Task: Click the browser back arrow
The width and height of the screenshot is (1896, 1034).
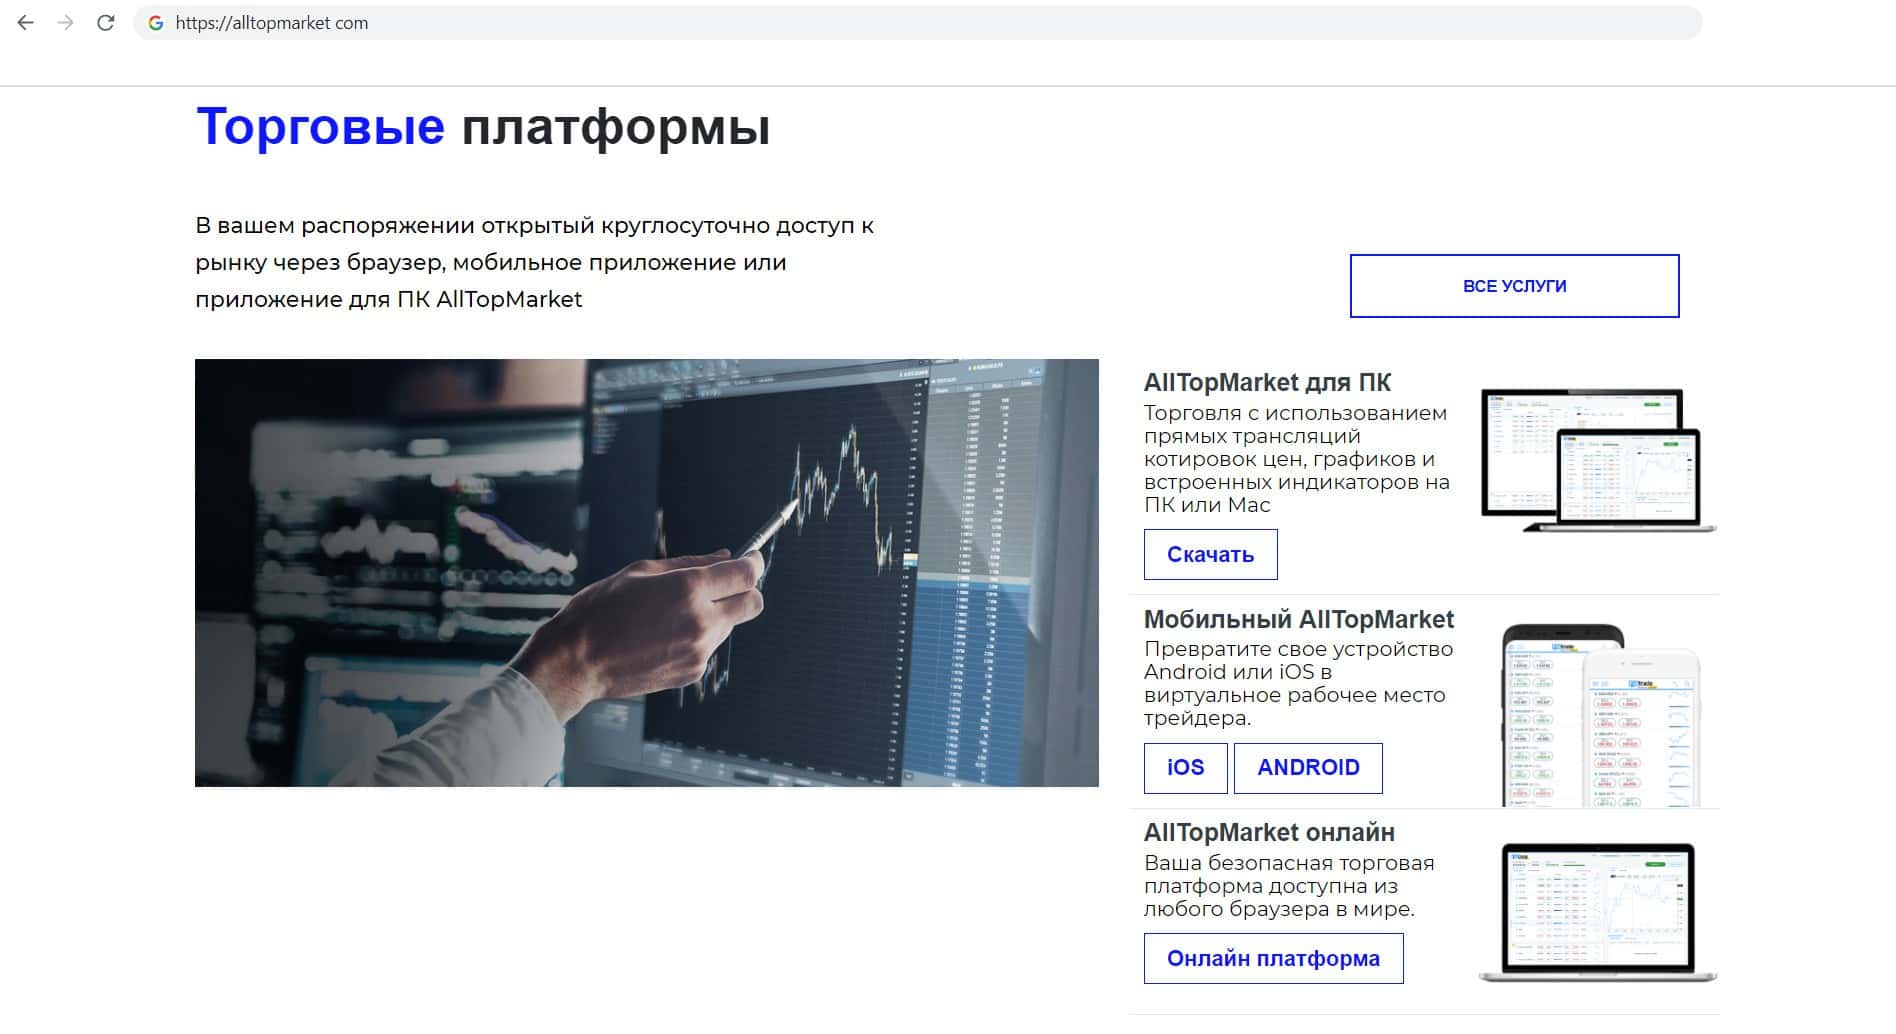Action: [26, 23]
